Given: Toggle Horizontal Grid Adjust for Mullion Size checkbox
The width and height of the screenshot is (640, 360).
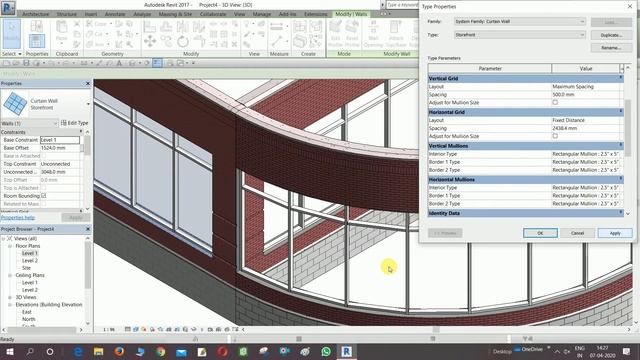Looking at the screenshot, I should point(555,136).
